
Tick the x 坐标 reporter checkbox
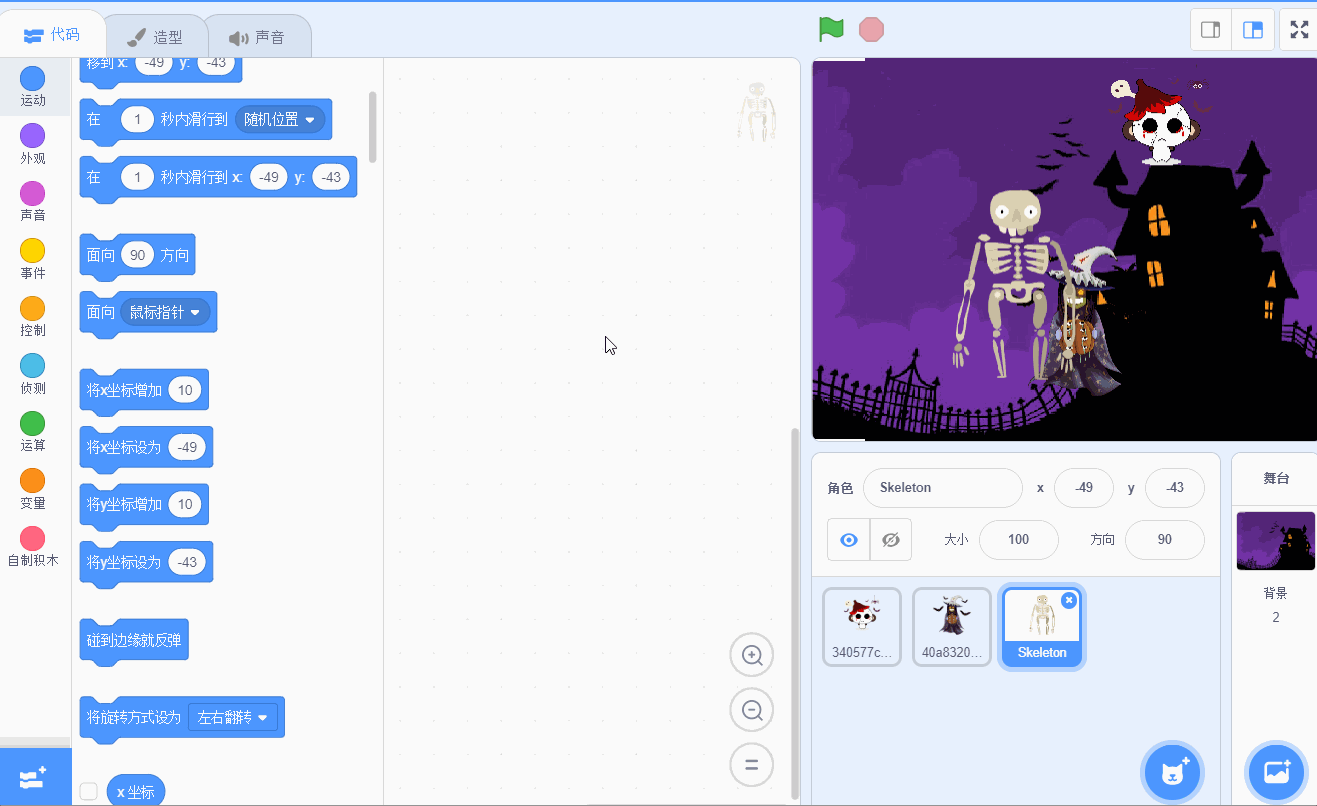[x=89, y=791]
